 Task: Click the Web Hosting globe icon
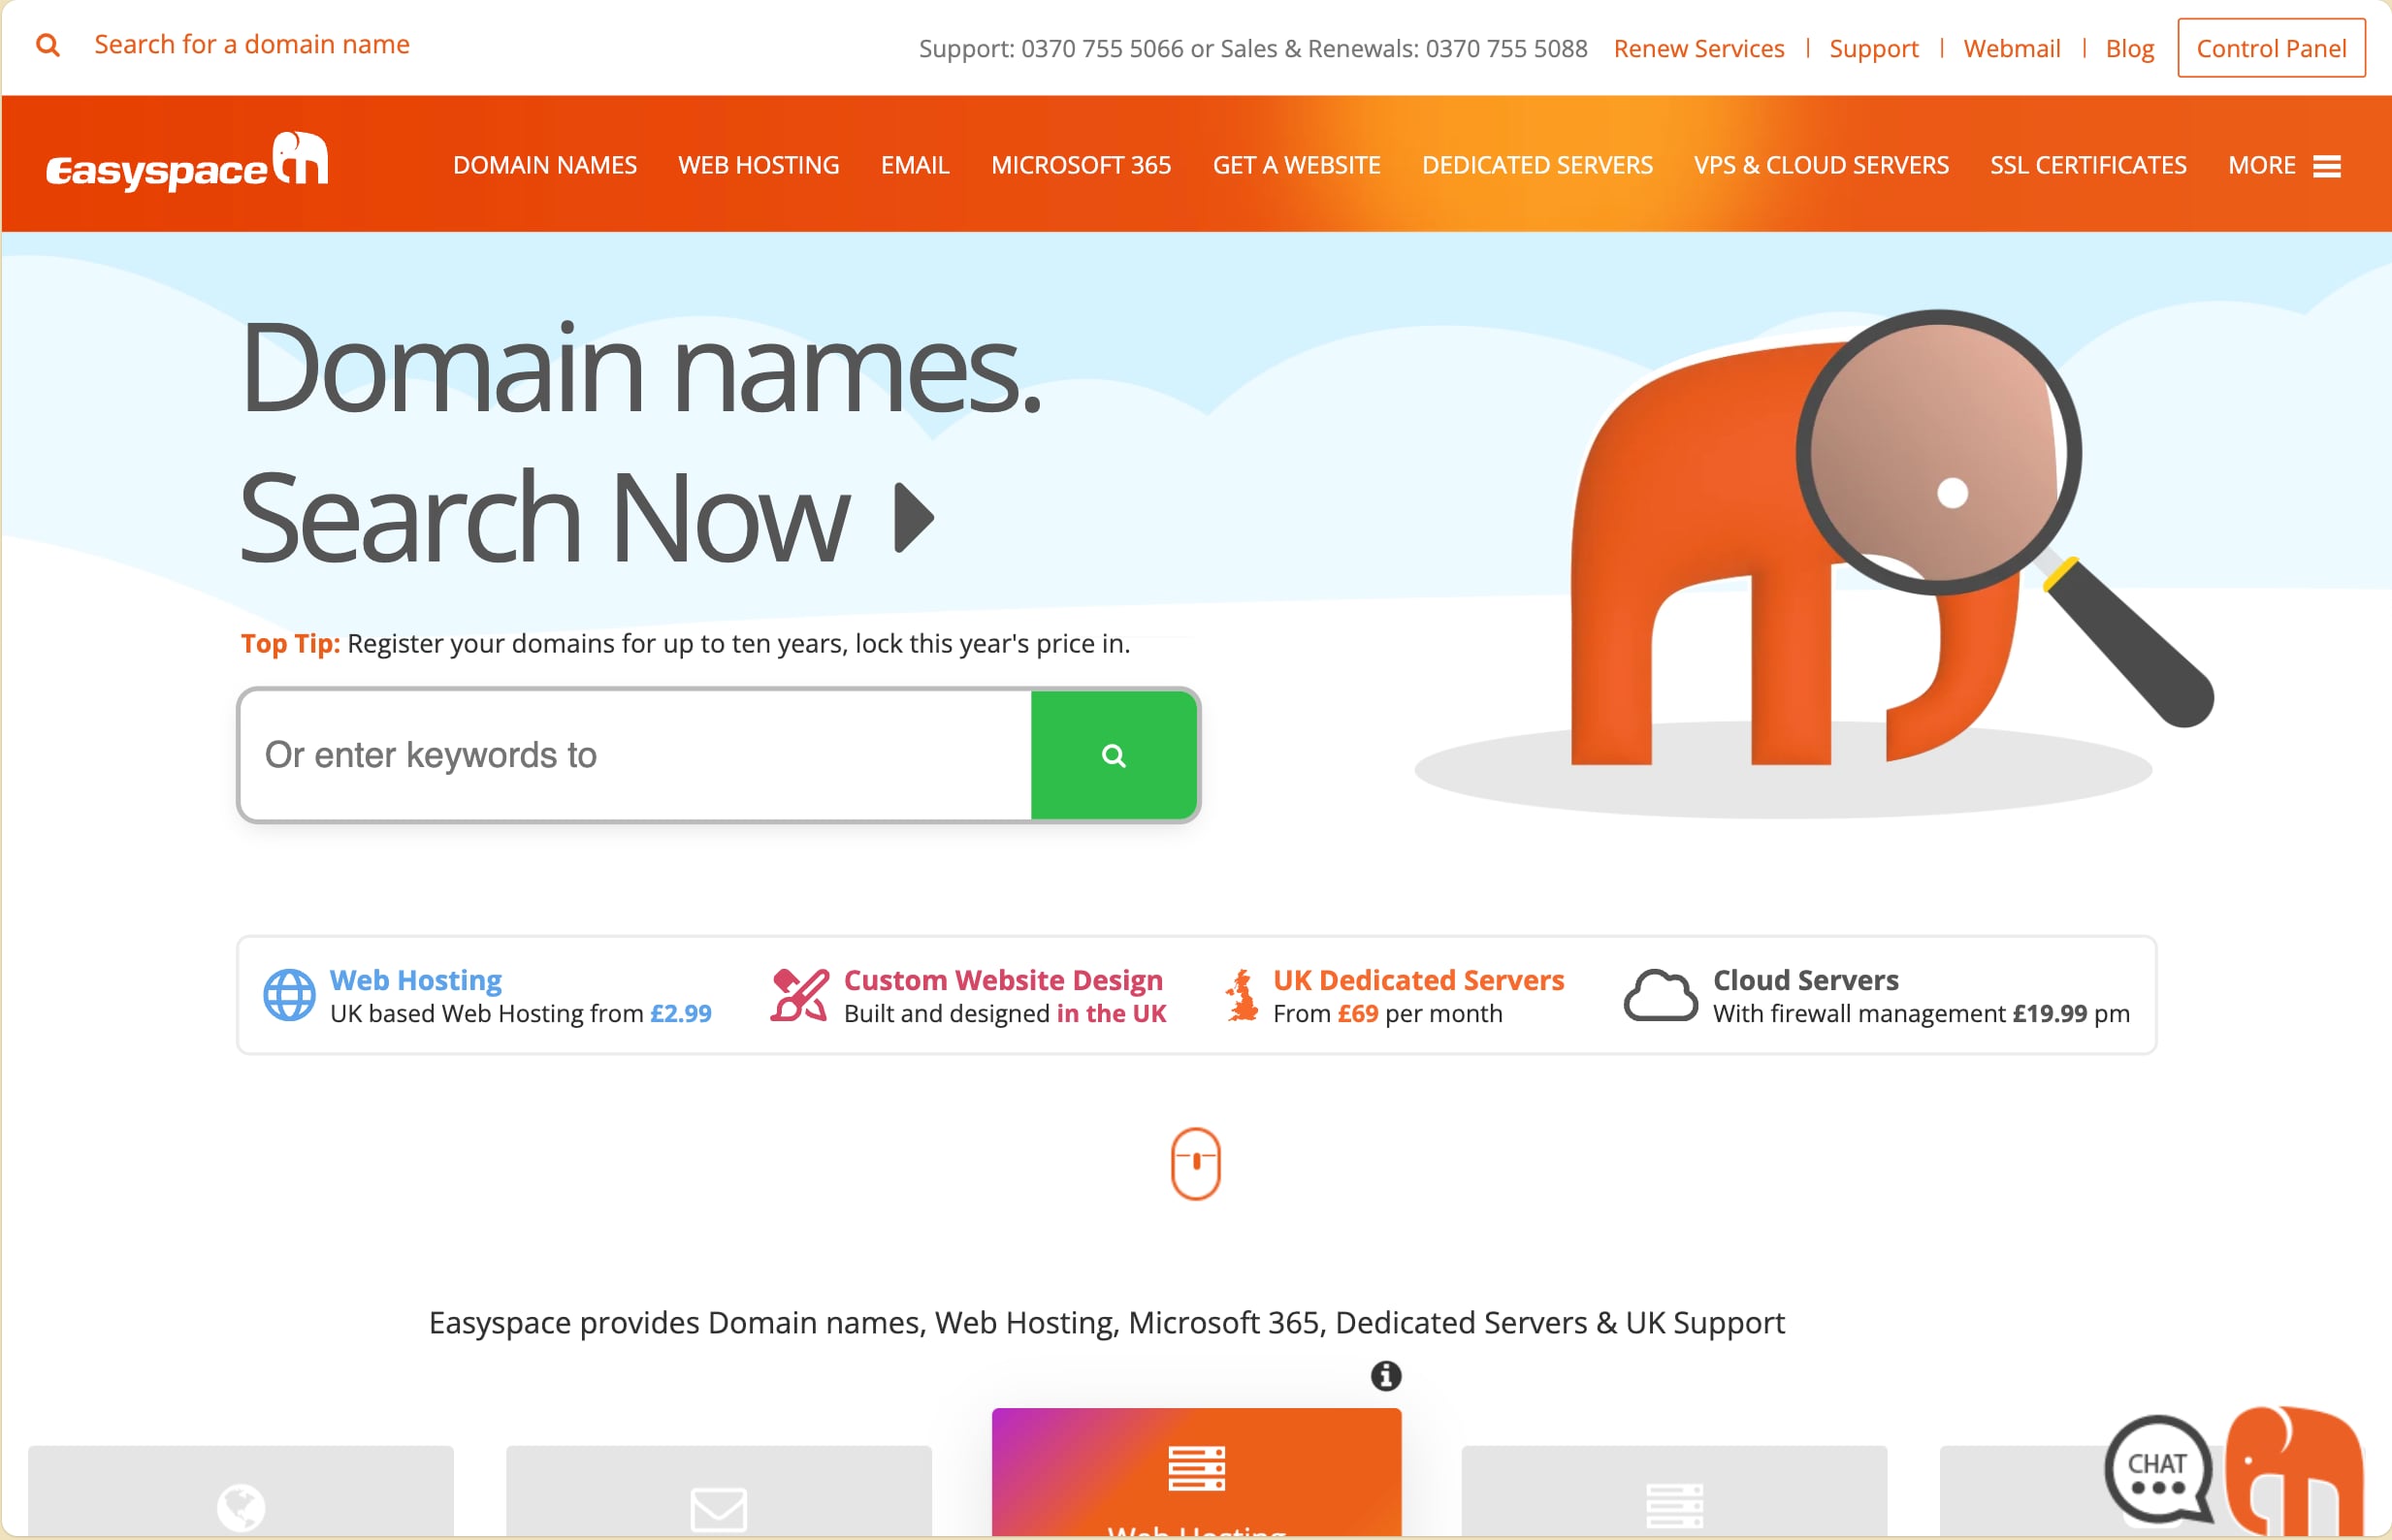[289, 995]
